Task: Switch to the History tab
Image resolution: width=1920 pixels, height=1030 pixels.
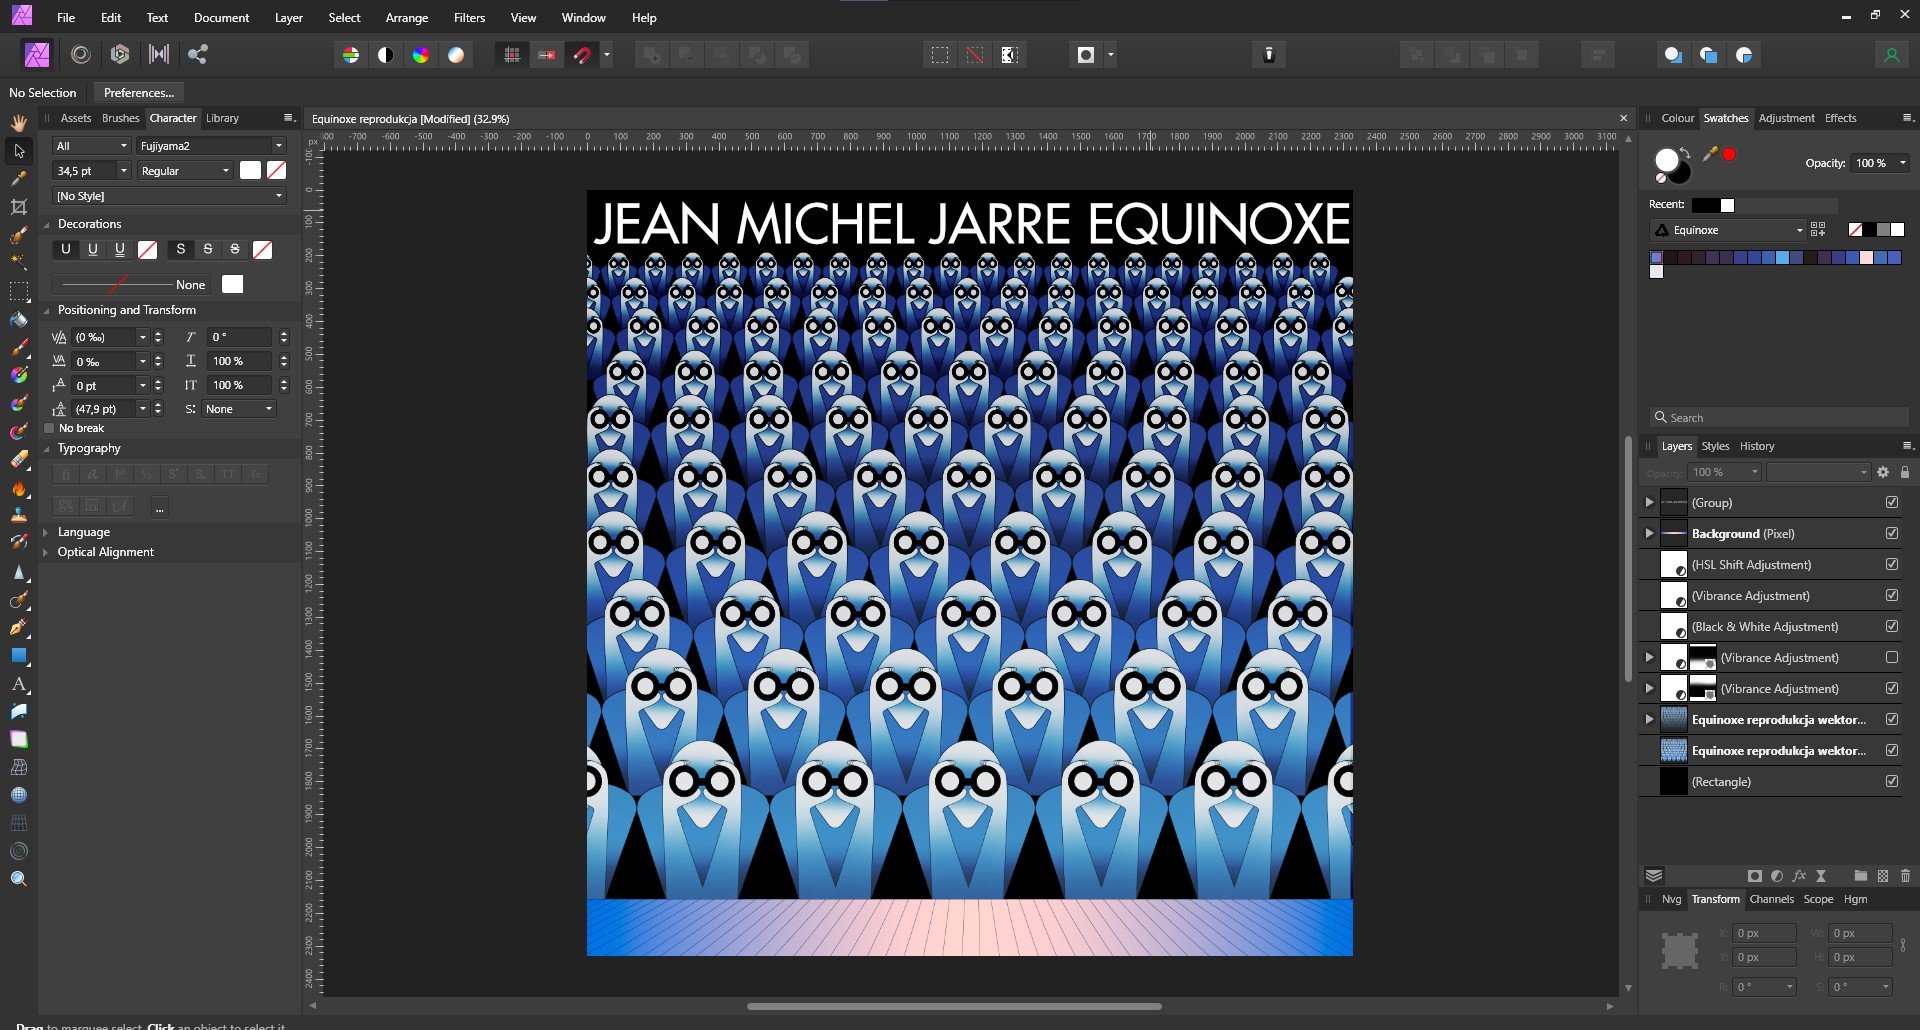Action: pos(1757,446)
